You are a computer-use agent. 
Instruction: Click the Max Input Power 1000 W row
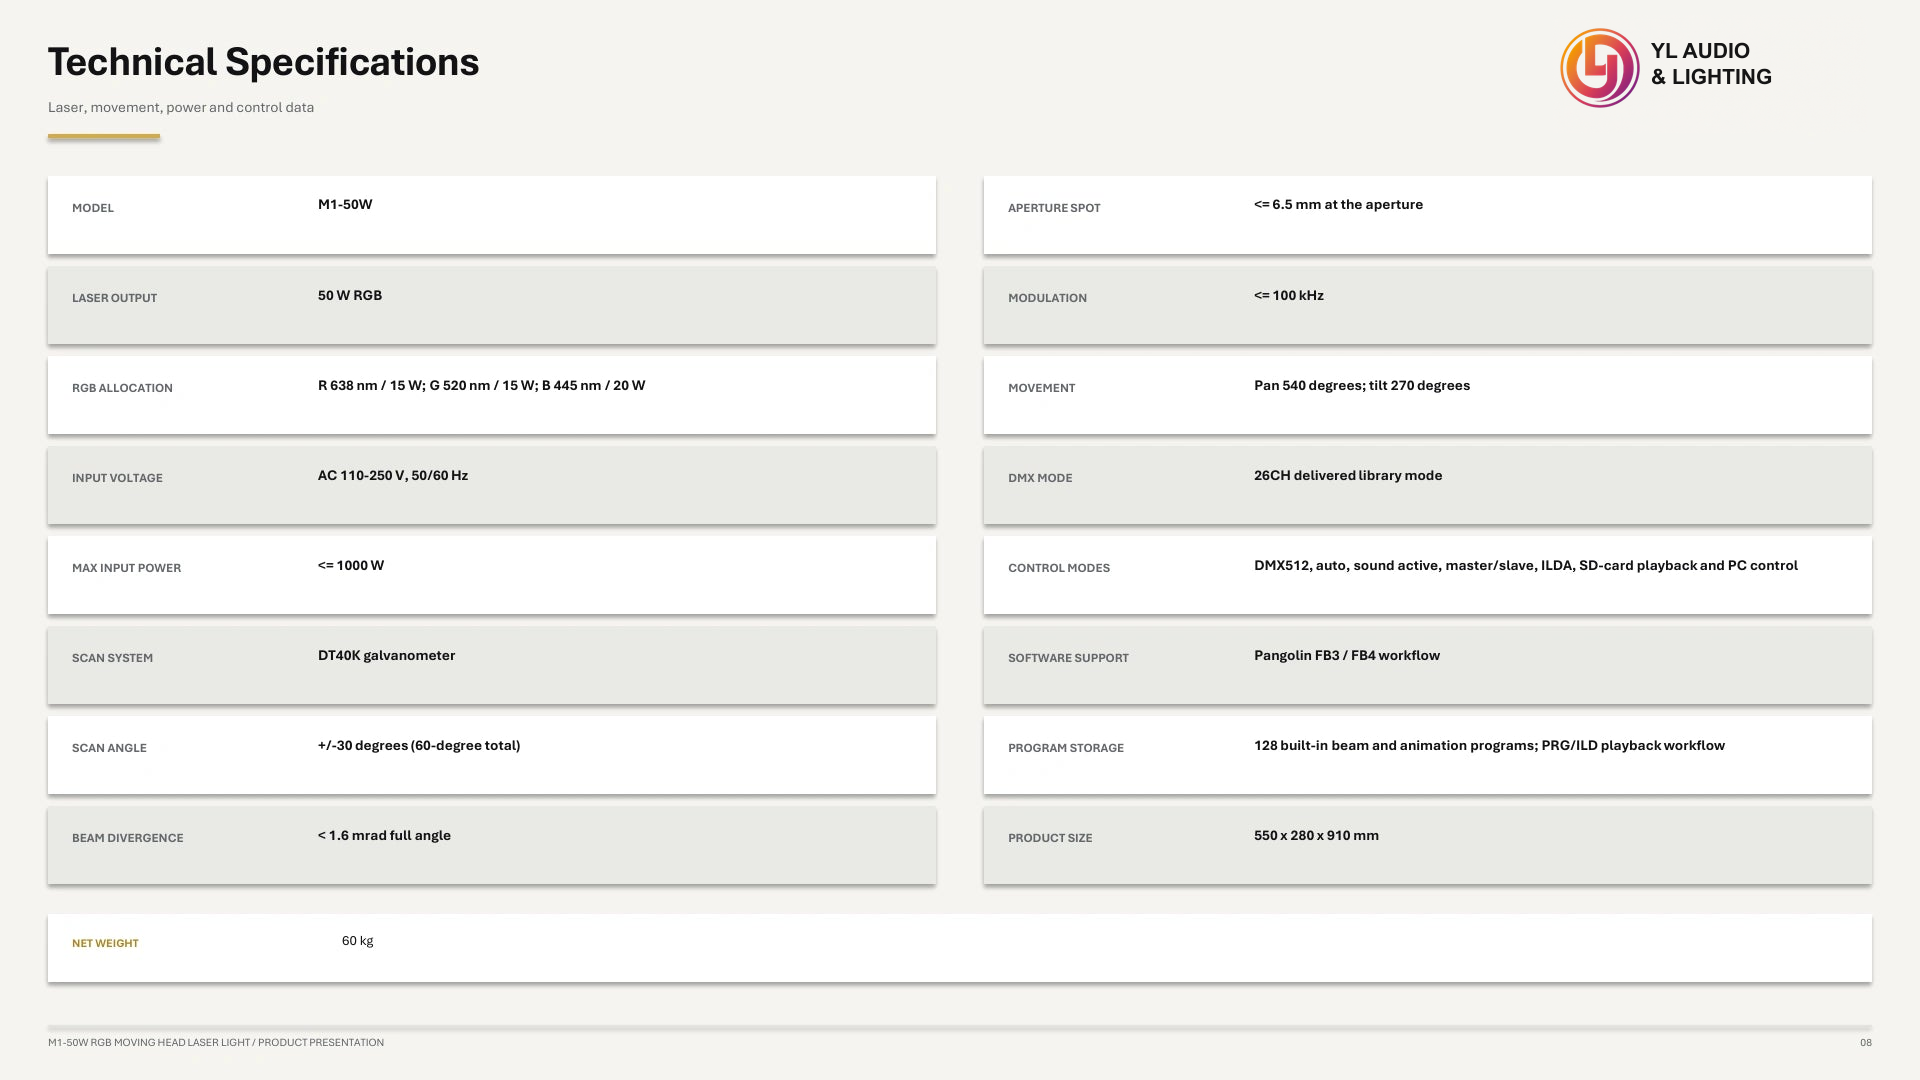tap(492, 575)
